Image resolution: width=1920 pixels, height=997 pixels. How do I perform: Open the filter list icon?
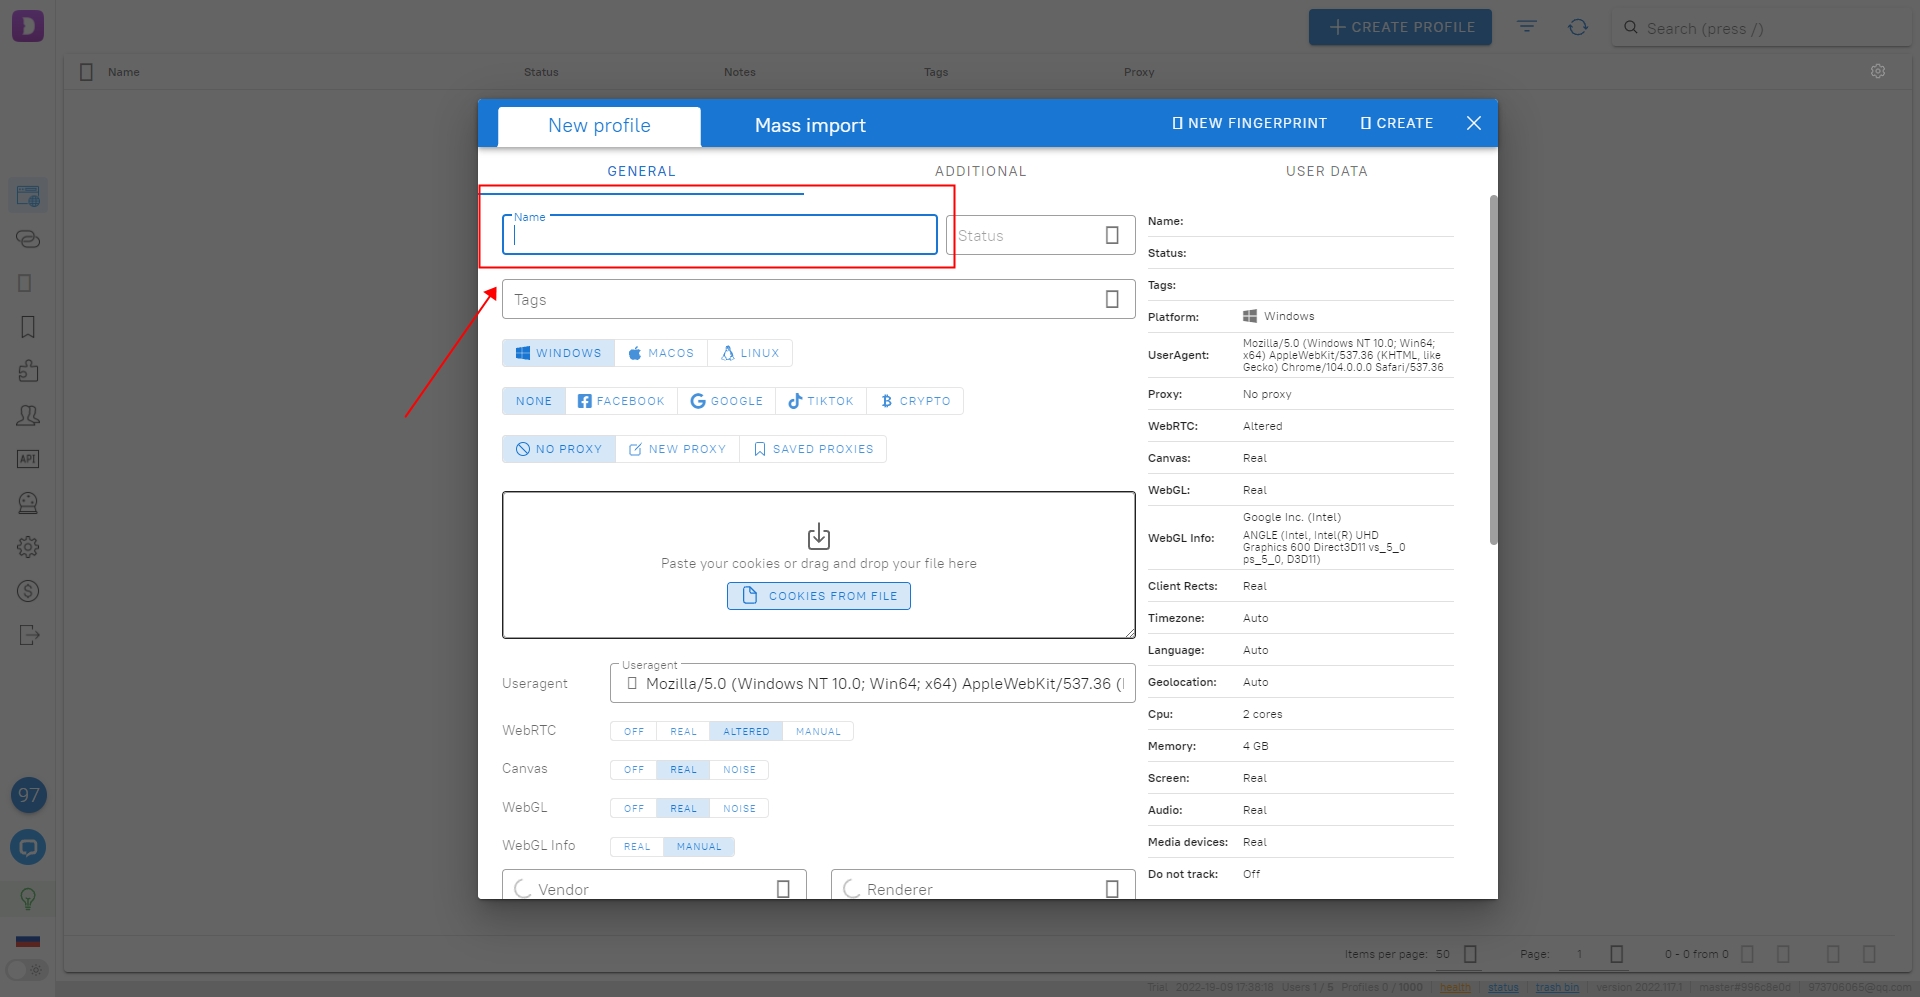pos(1526,27)
